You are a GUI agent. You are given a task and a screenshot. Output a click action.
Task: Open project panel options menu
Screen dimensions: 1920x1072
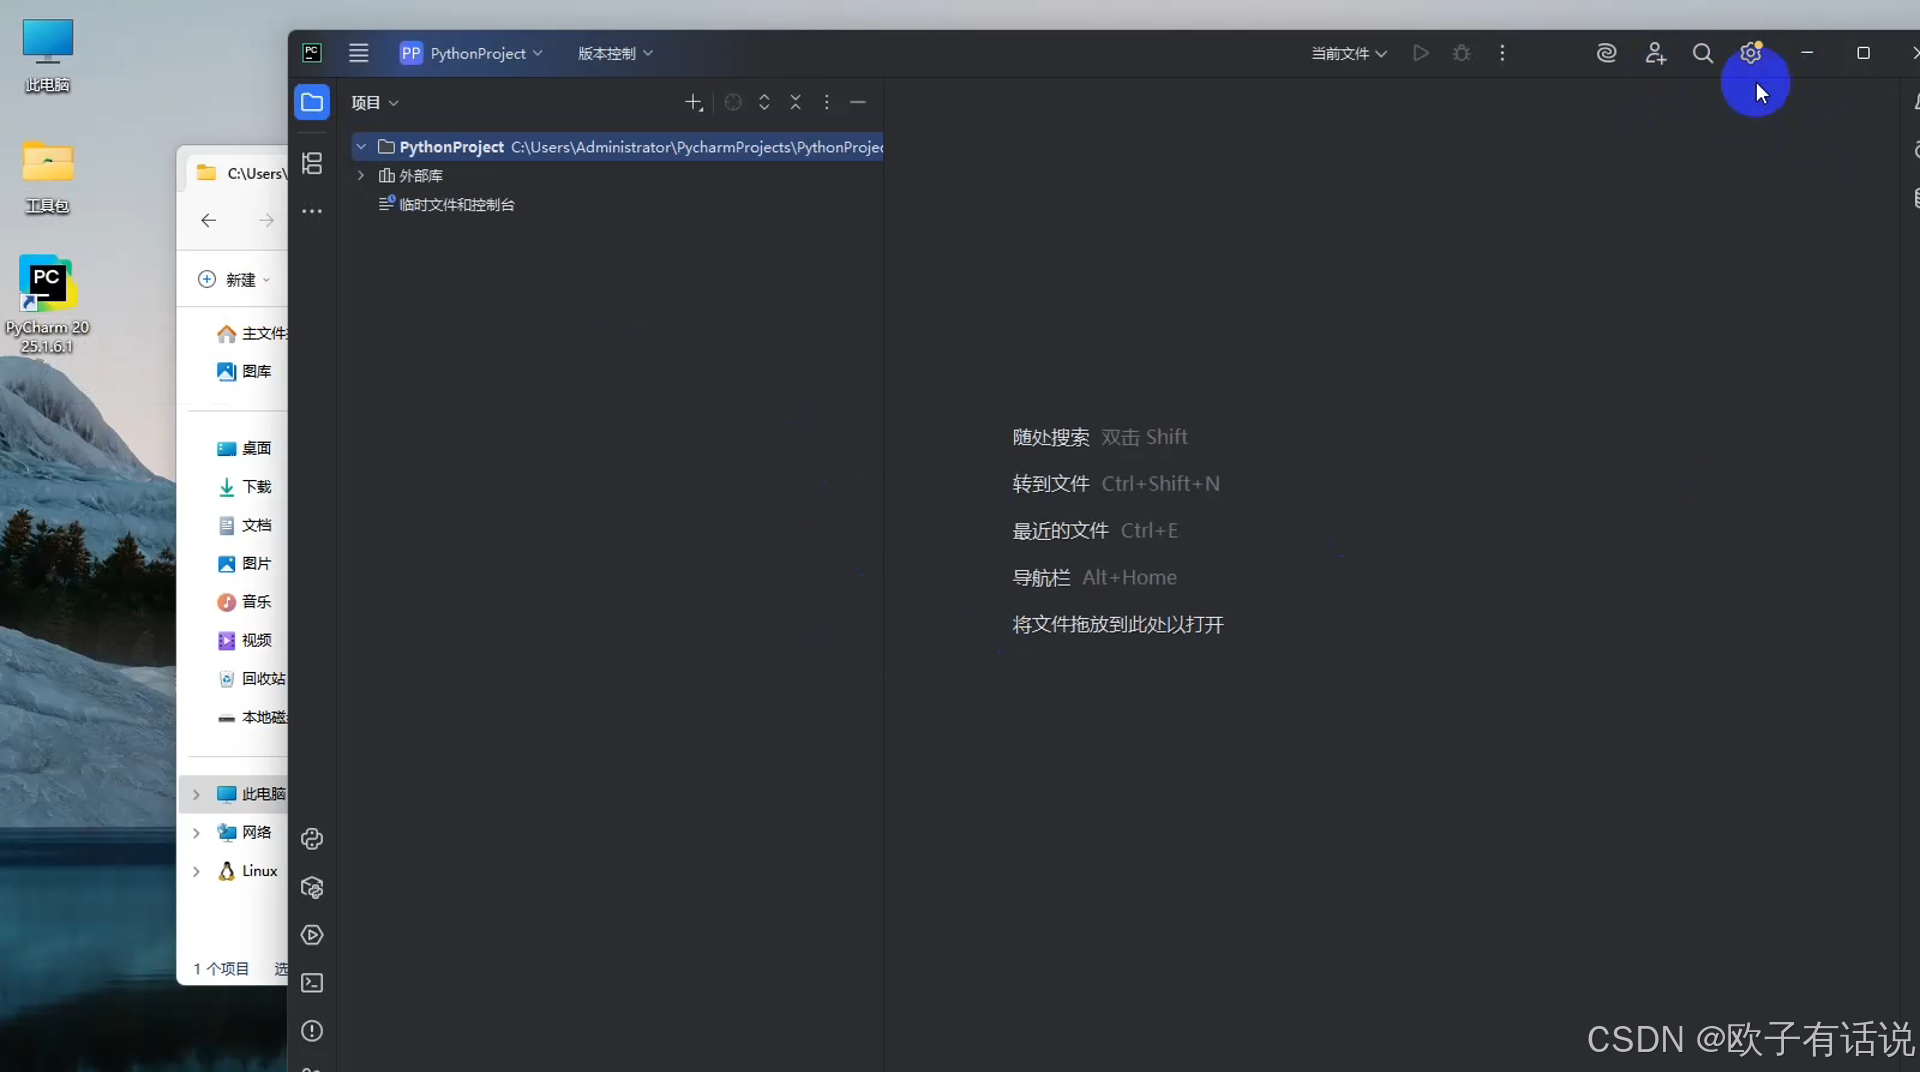tap(826, 102)
